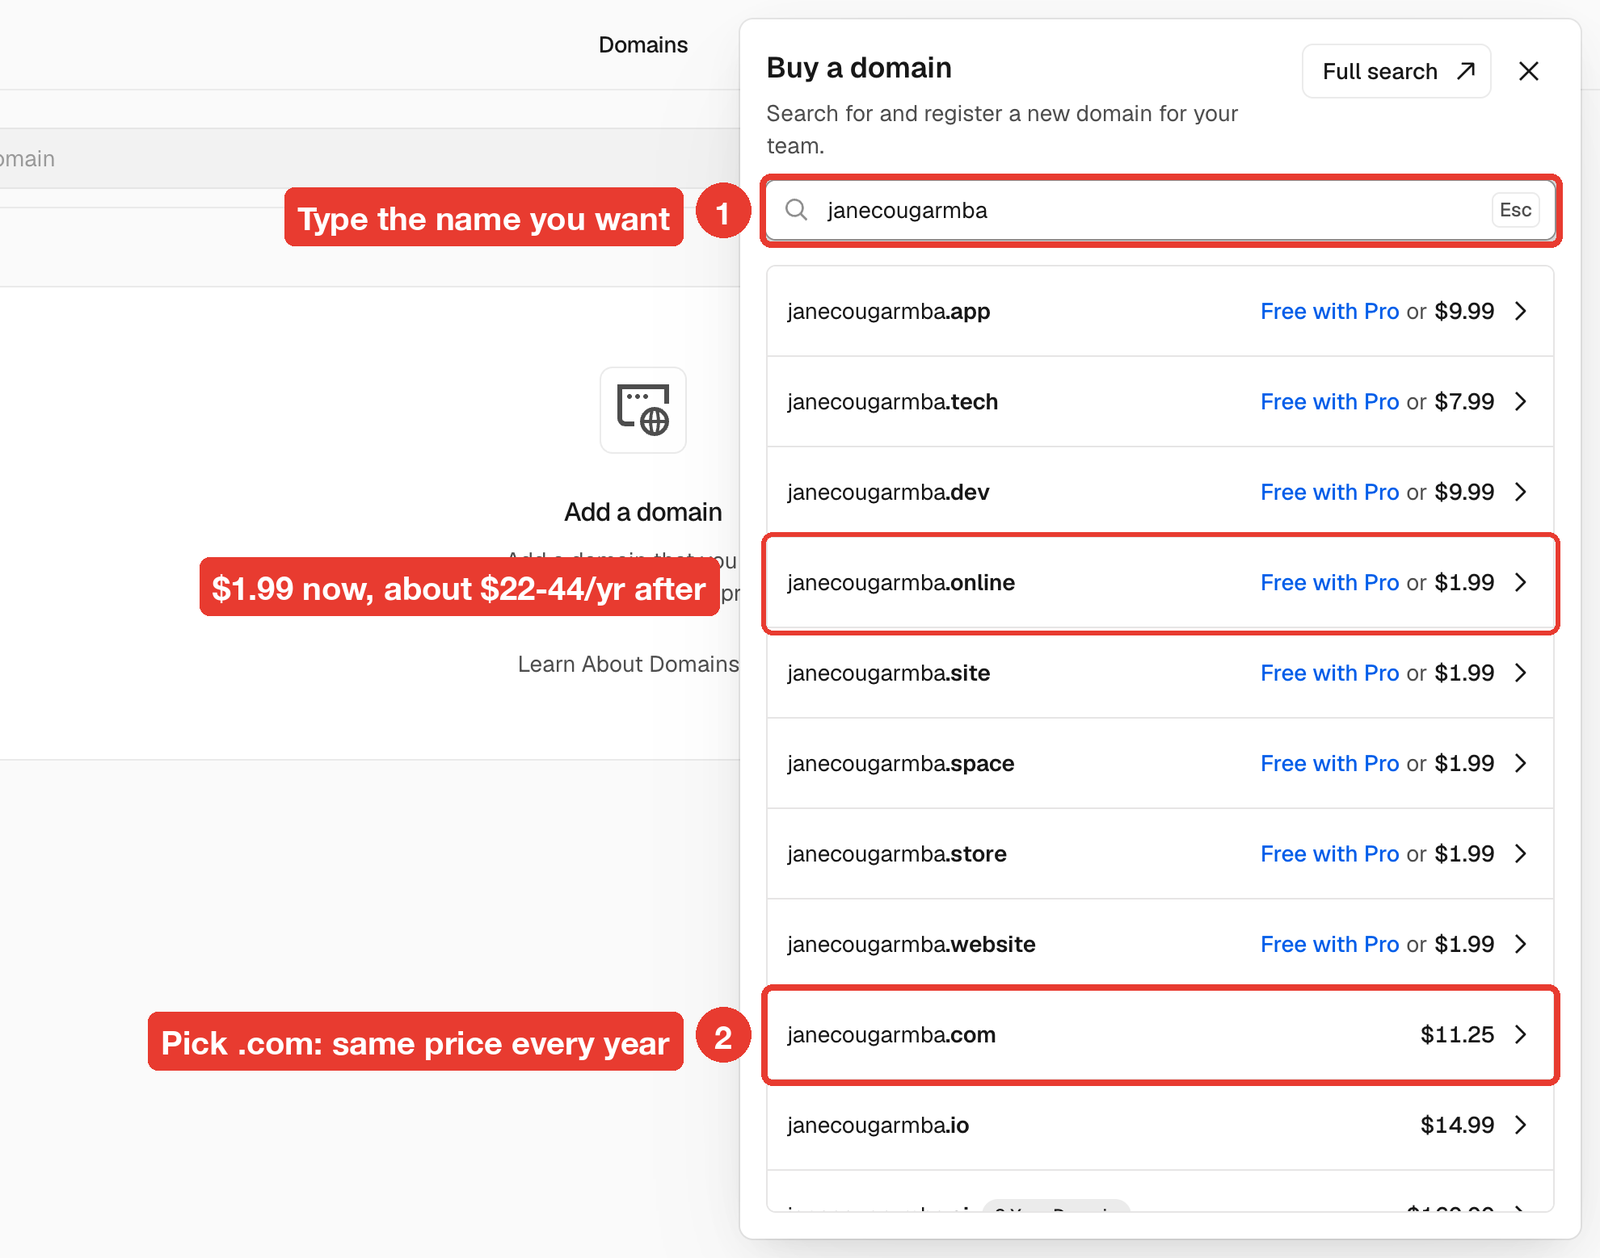Open chevron for janecougarmba.site
The image size is (1600, 1258).
click(1521, 673)
